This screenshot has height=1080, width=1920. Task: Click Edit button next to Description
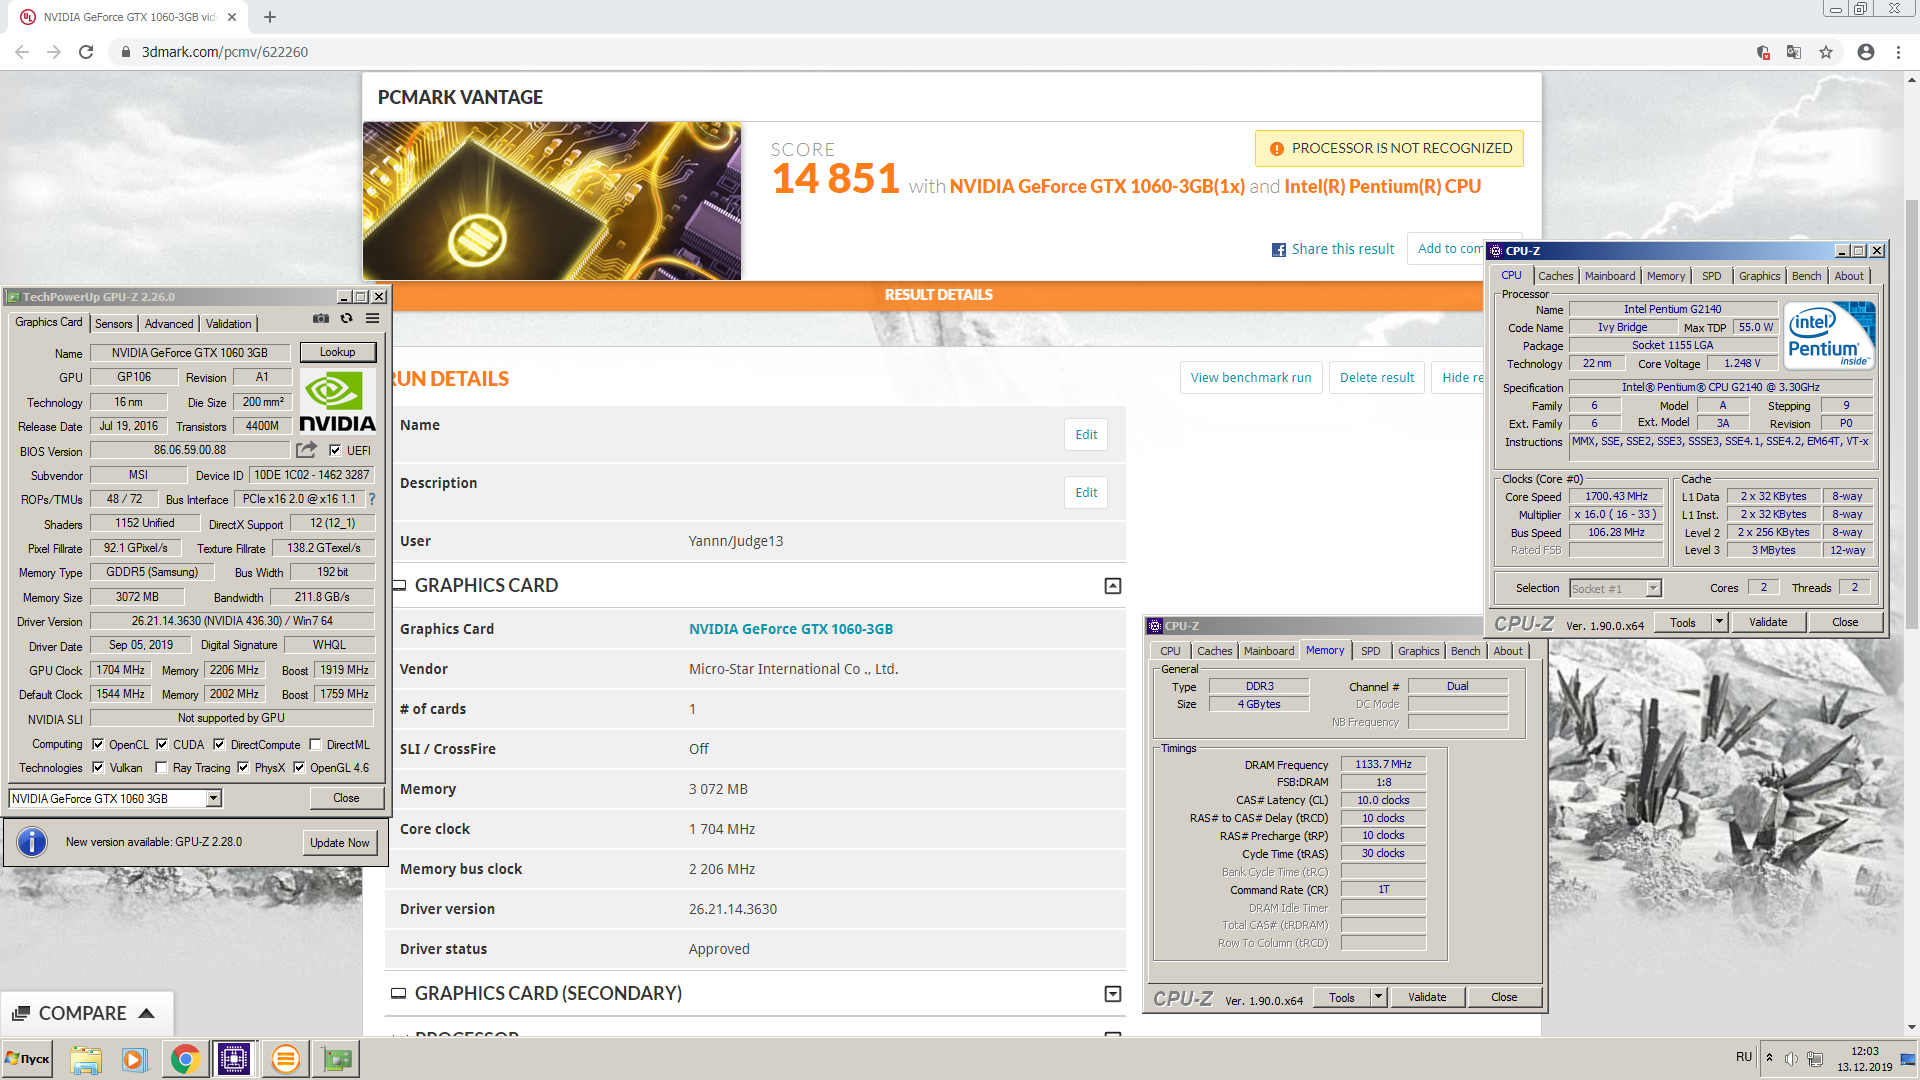coord(1086,493)
